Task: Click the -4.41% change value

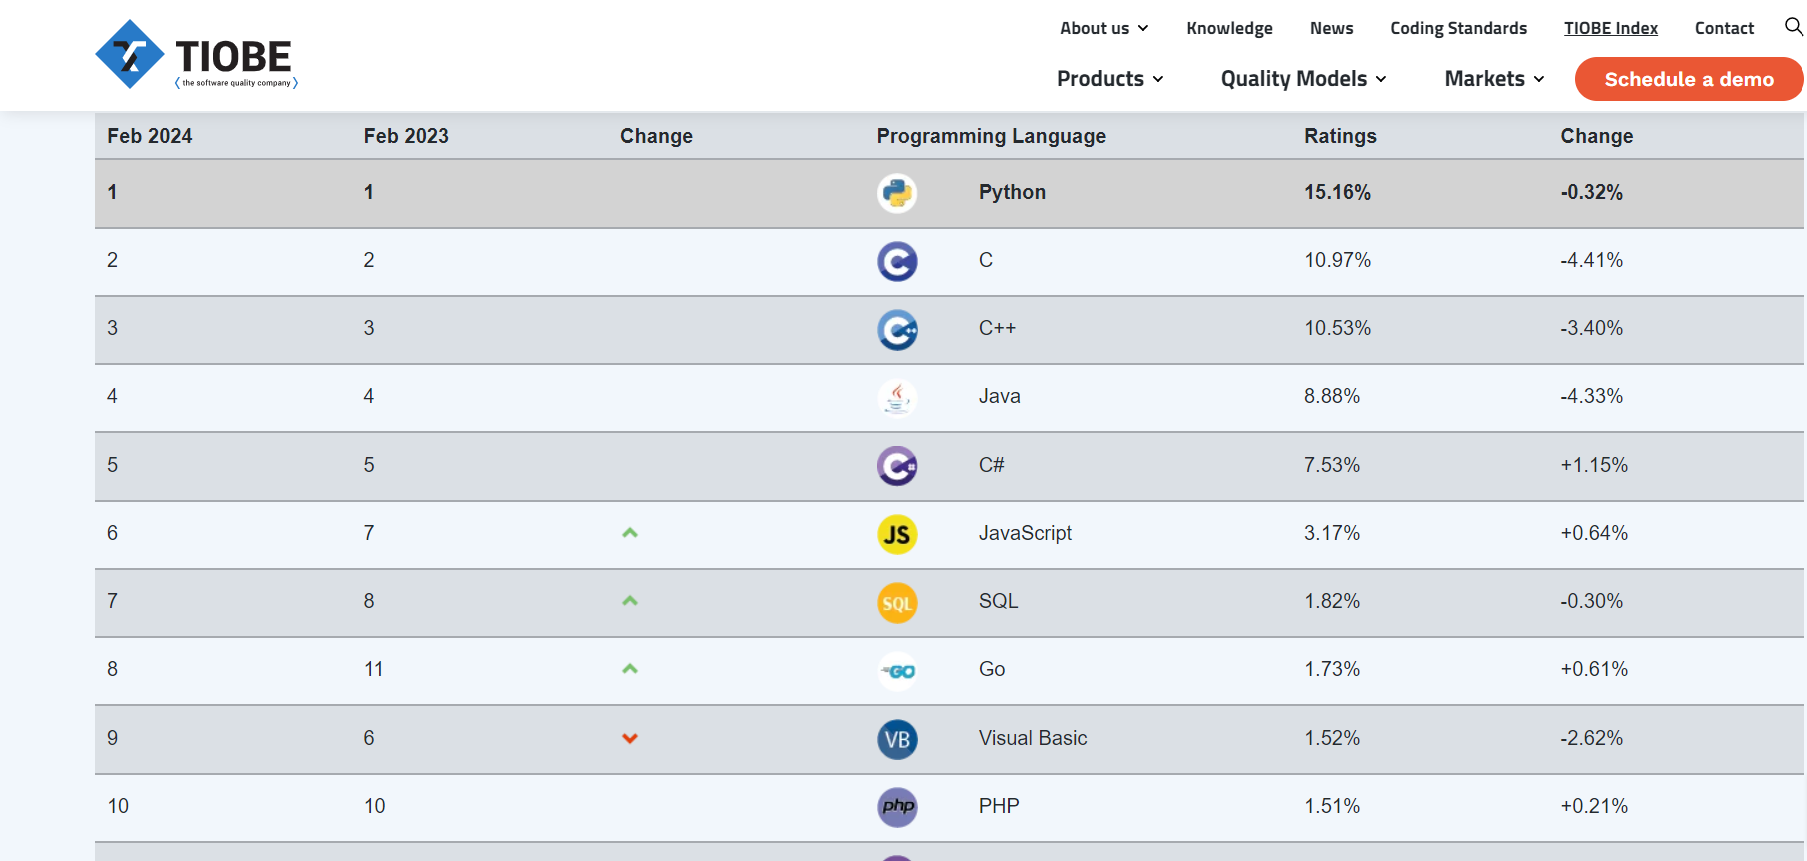Action: coord(1592,260)
